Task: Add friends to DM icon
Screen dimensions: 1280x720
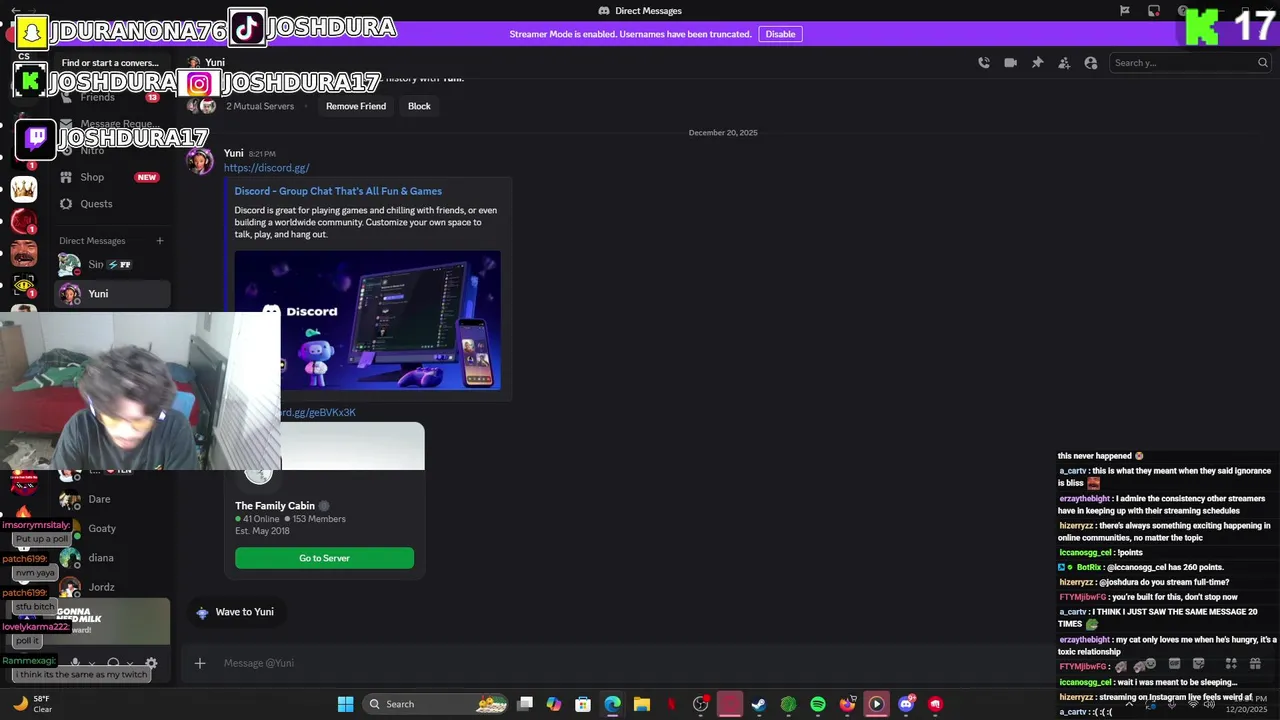Action: (1064, 63)
